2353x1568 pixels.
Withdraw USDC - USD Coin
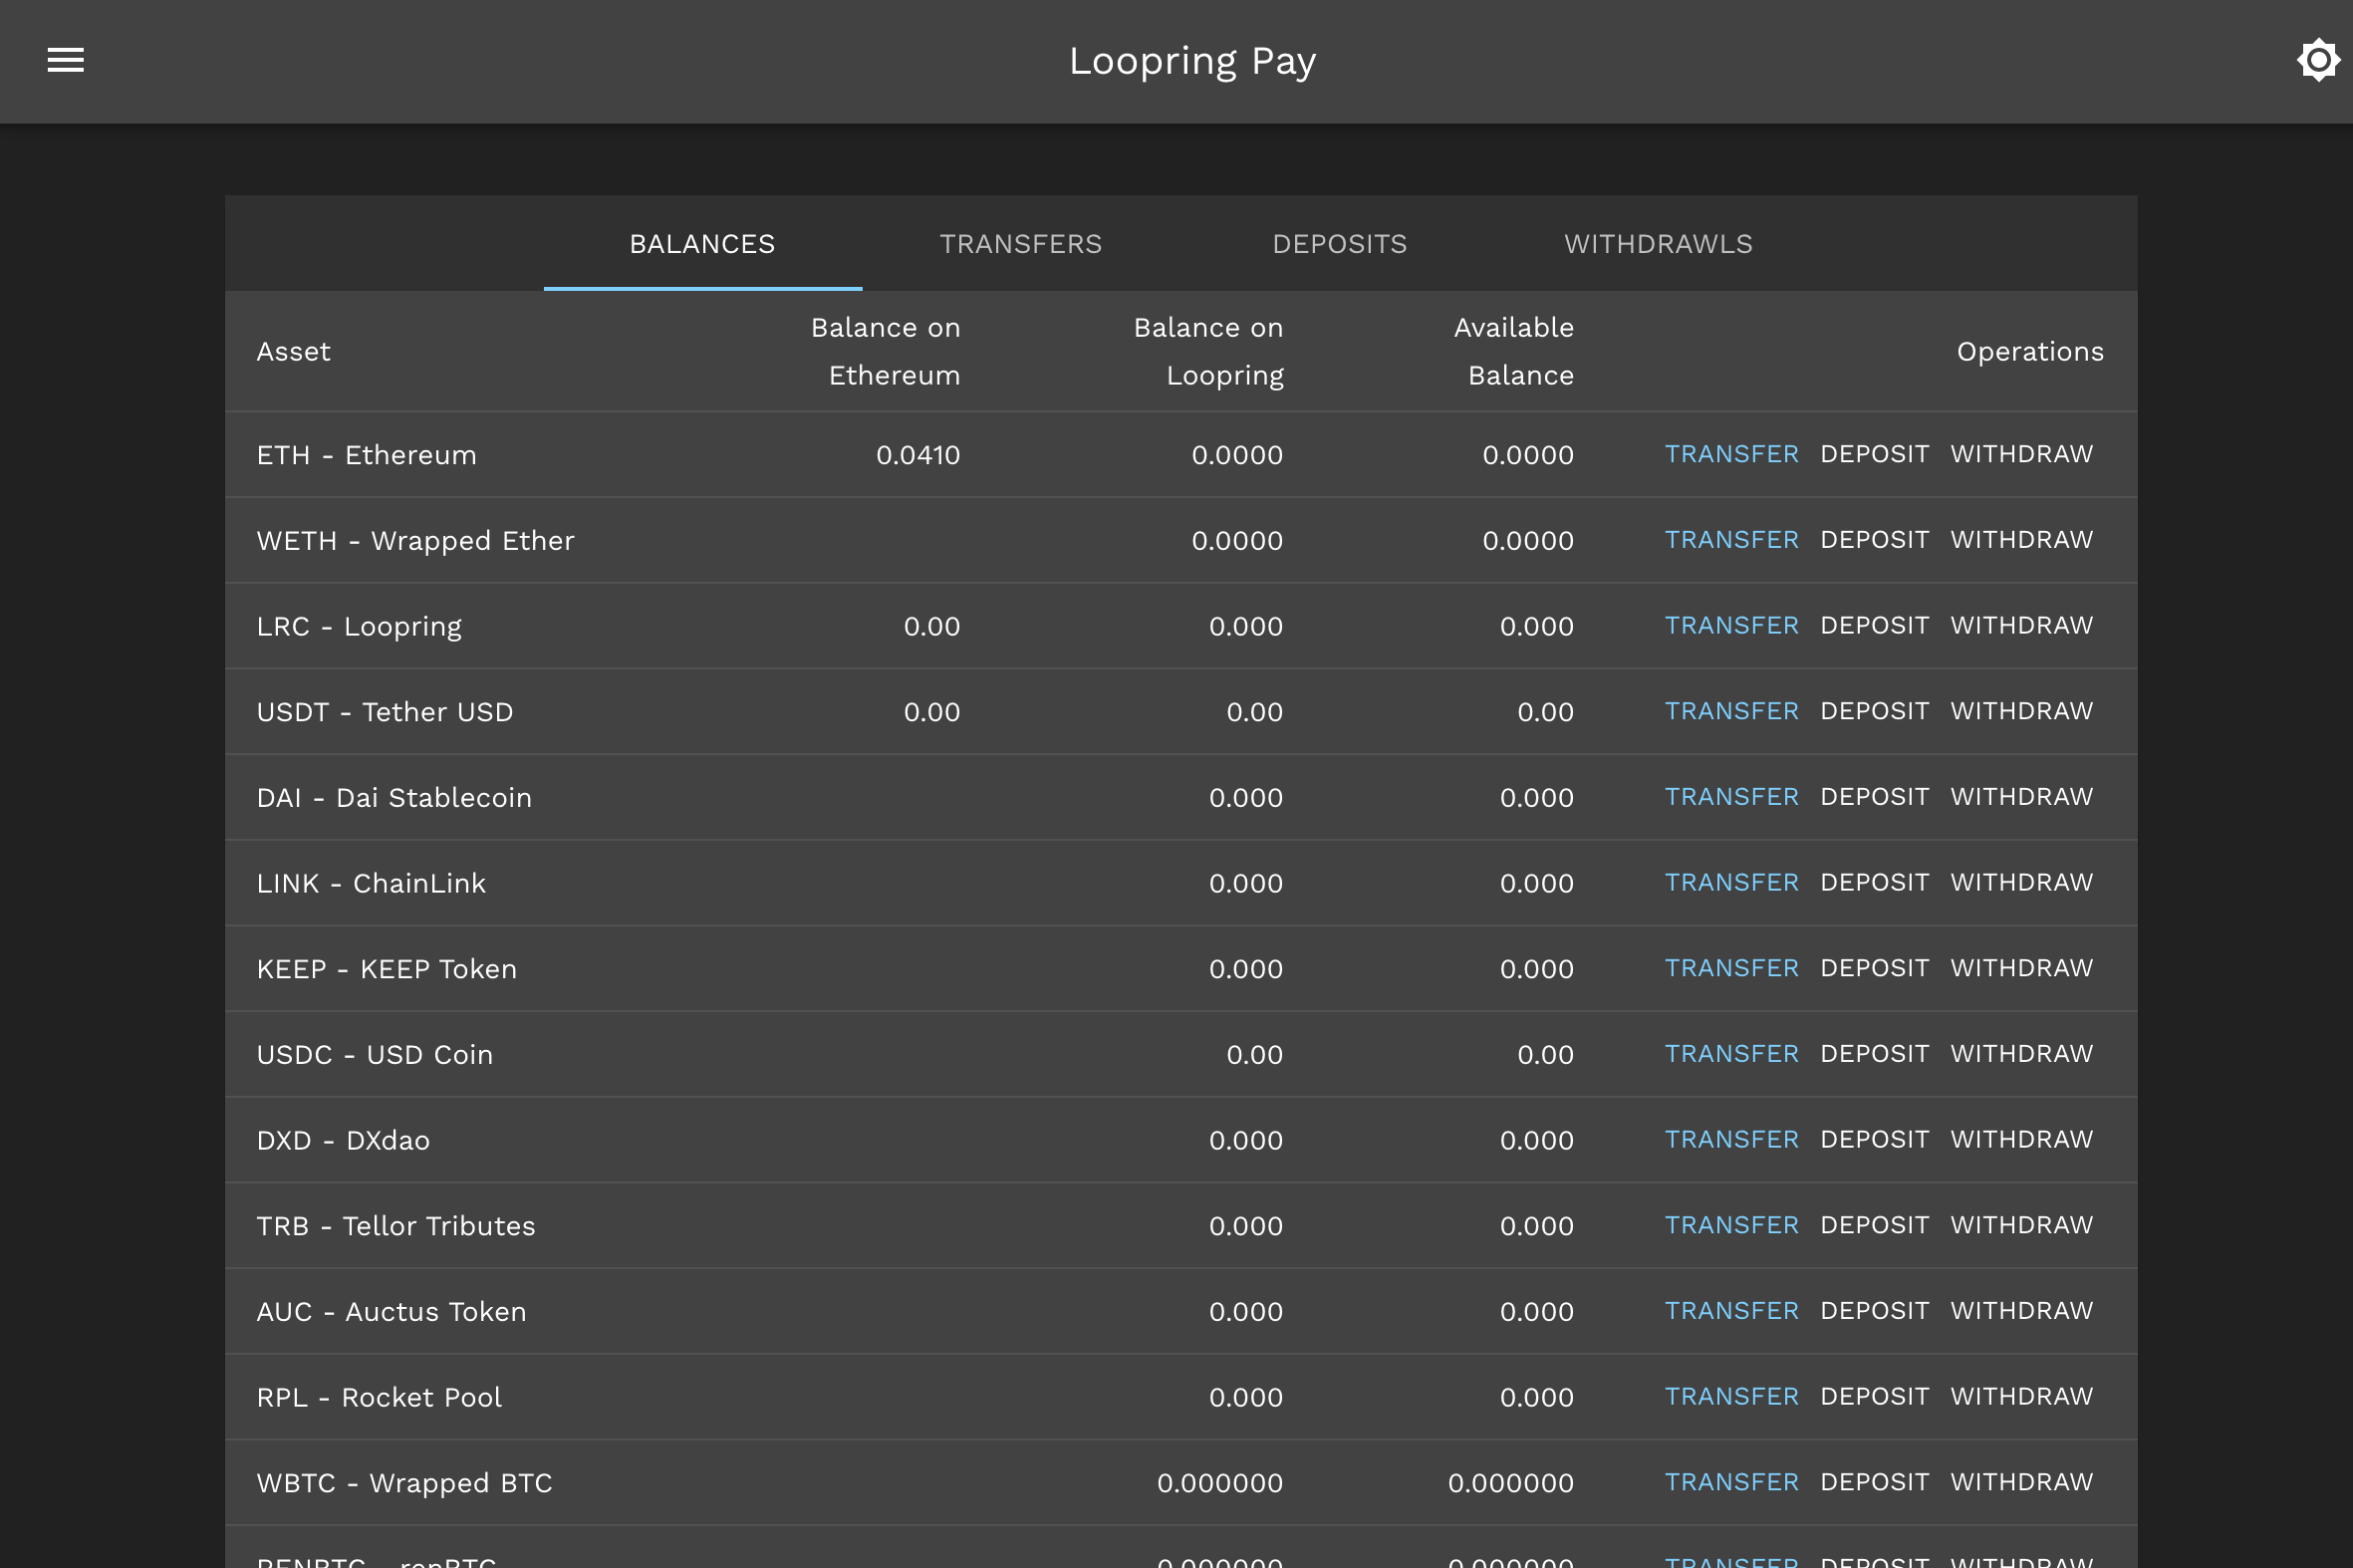2020,1054
